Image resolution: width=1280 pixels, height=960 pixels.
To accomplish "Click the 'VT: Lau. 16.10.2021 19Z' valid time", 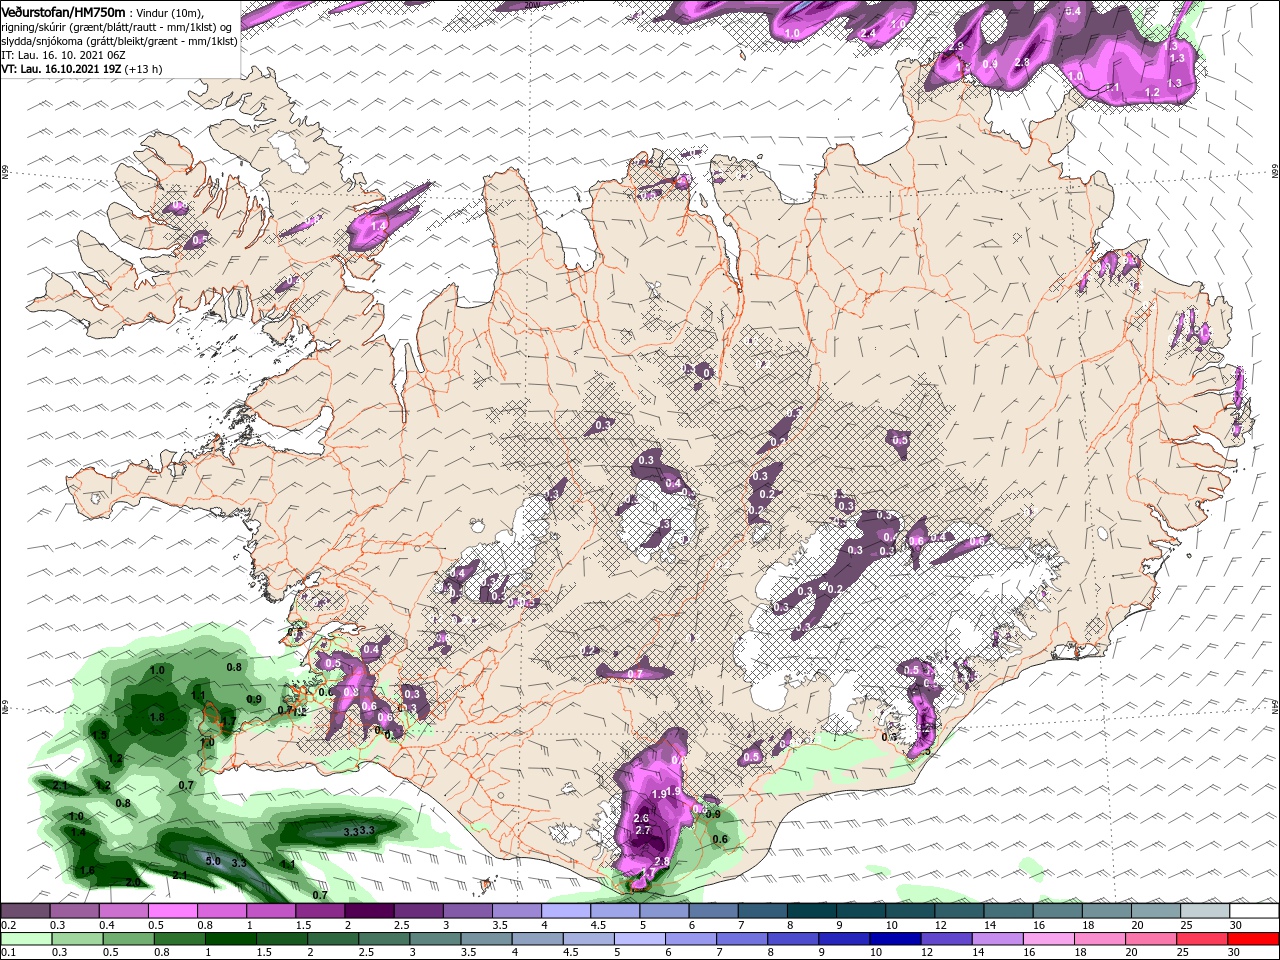I will 62,69.
